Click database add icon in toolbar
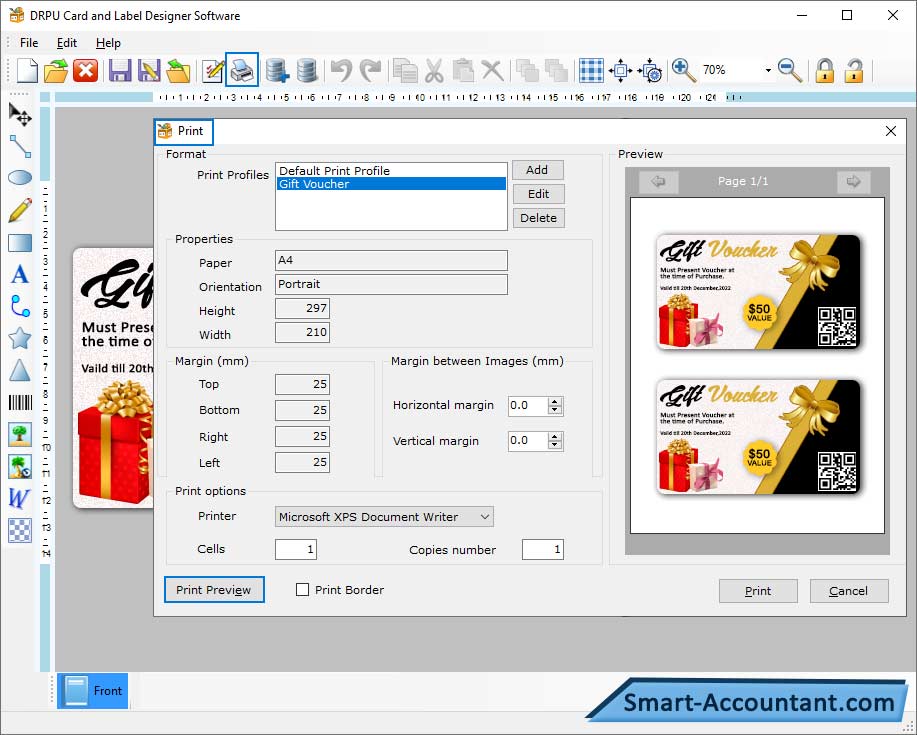Image resolution: width=917 pixels, height=735 pixels. click(277, 71)
